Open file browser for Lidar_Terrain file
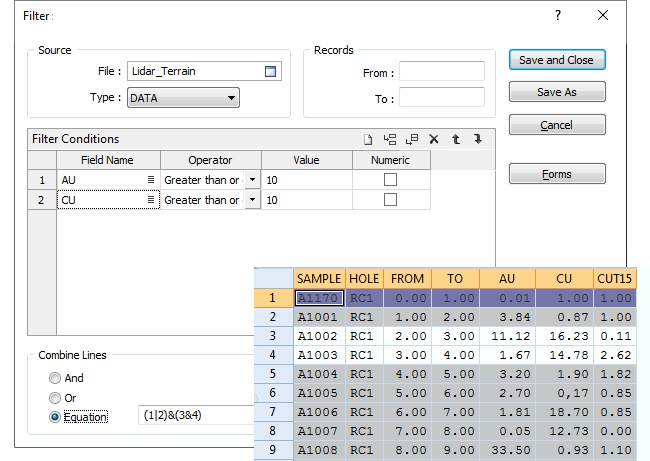Image resolution: width=650 pixels, height=461 pixels. coord(270,71)
